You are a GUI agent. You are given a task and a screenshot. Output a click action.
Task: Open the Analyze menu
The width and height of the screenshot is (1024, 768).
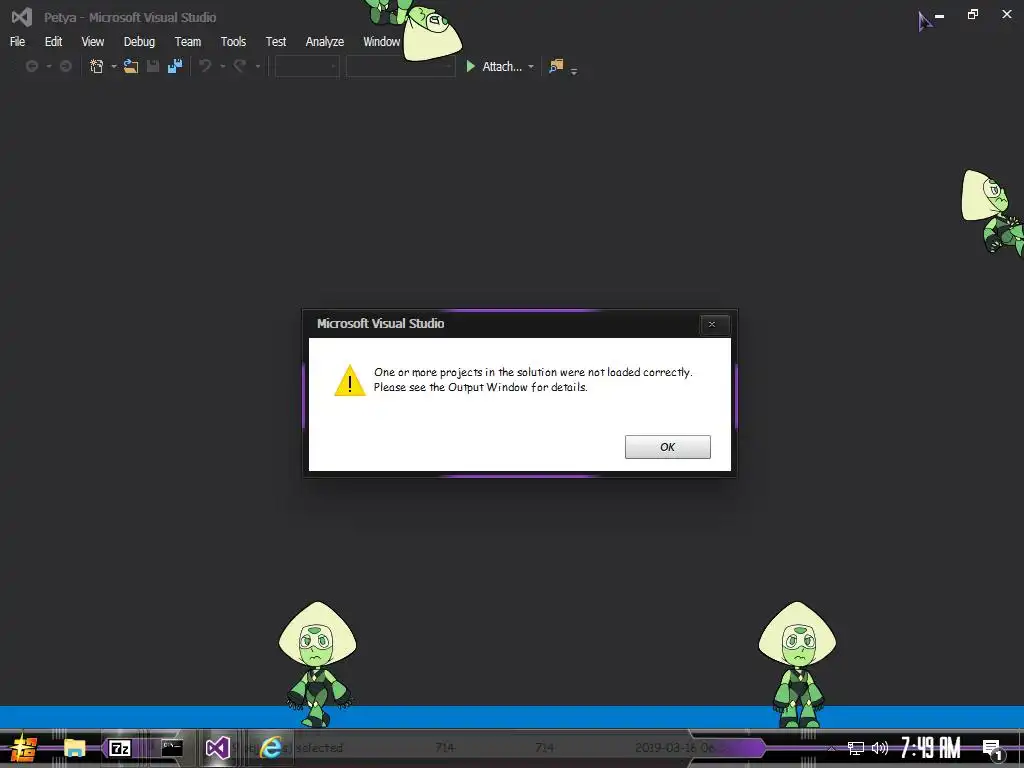tap(325, 42)
